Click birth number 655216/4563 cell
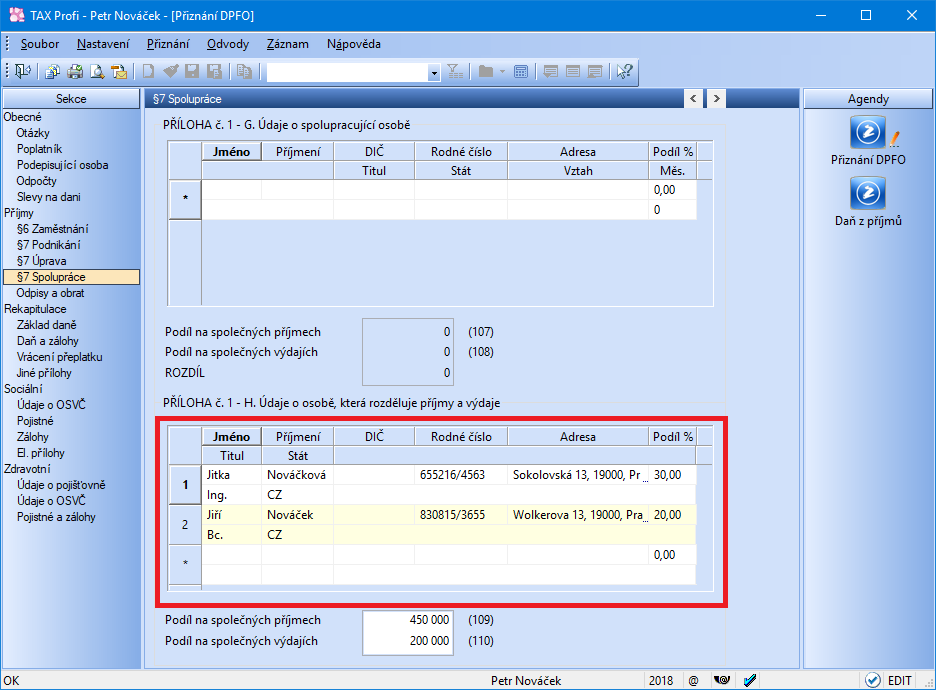This screenshot has height=690, width=936. (461, 475)
